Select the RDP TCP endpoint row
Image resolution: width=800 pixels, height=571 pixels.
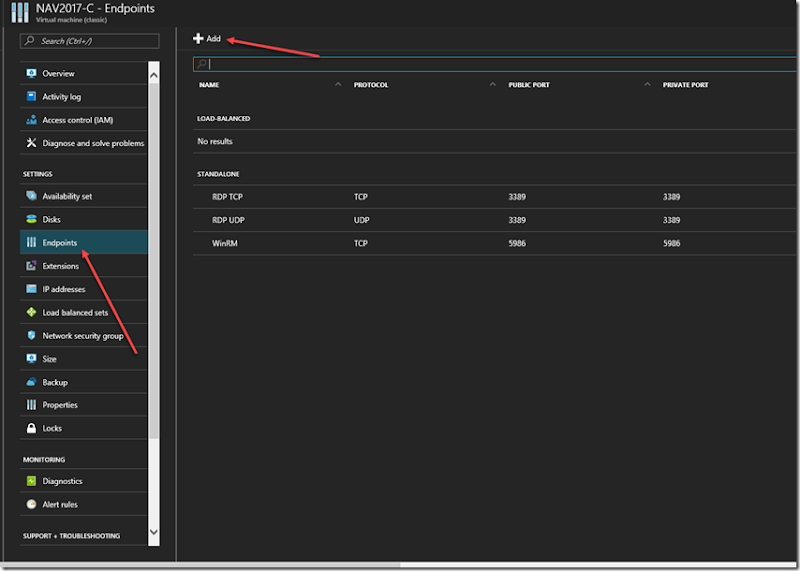pos(496,196)
